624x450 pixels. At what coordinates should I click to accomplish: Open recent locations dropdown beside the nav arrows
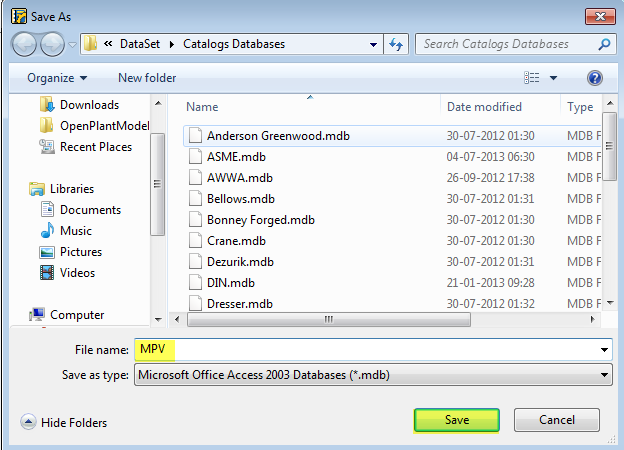pyautogui.click(x=72, y=45)
